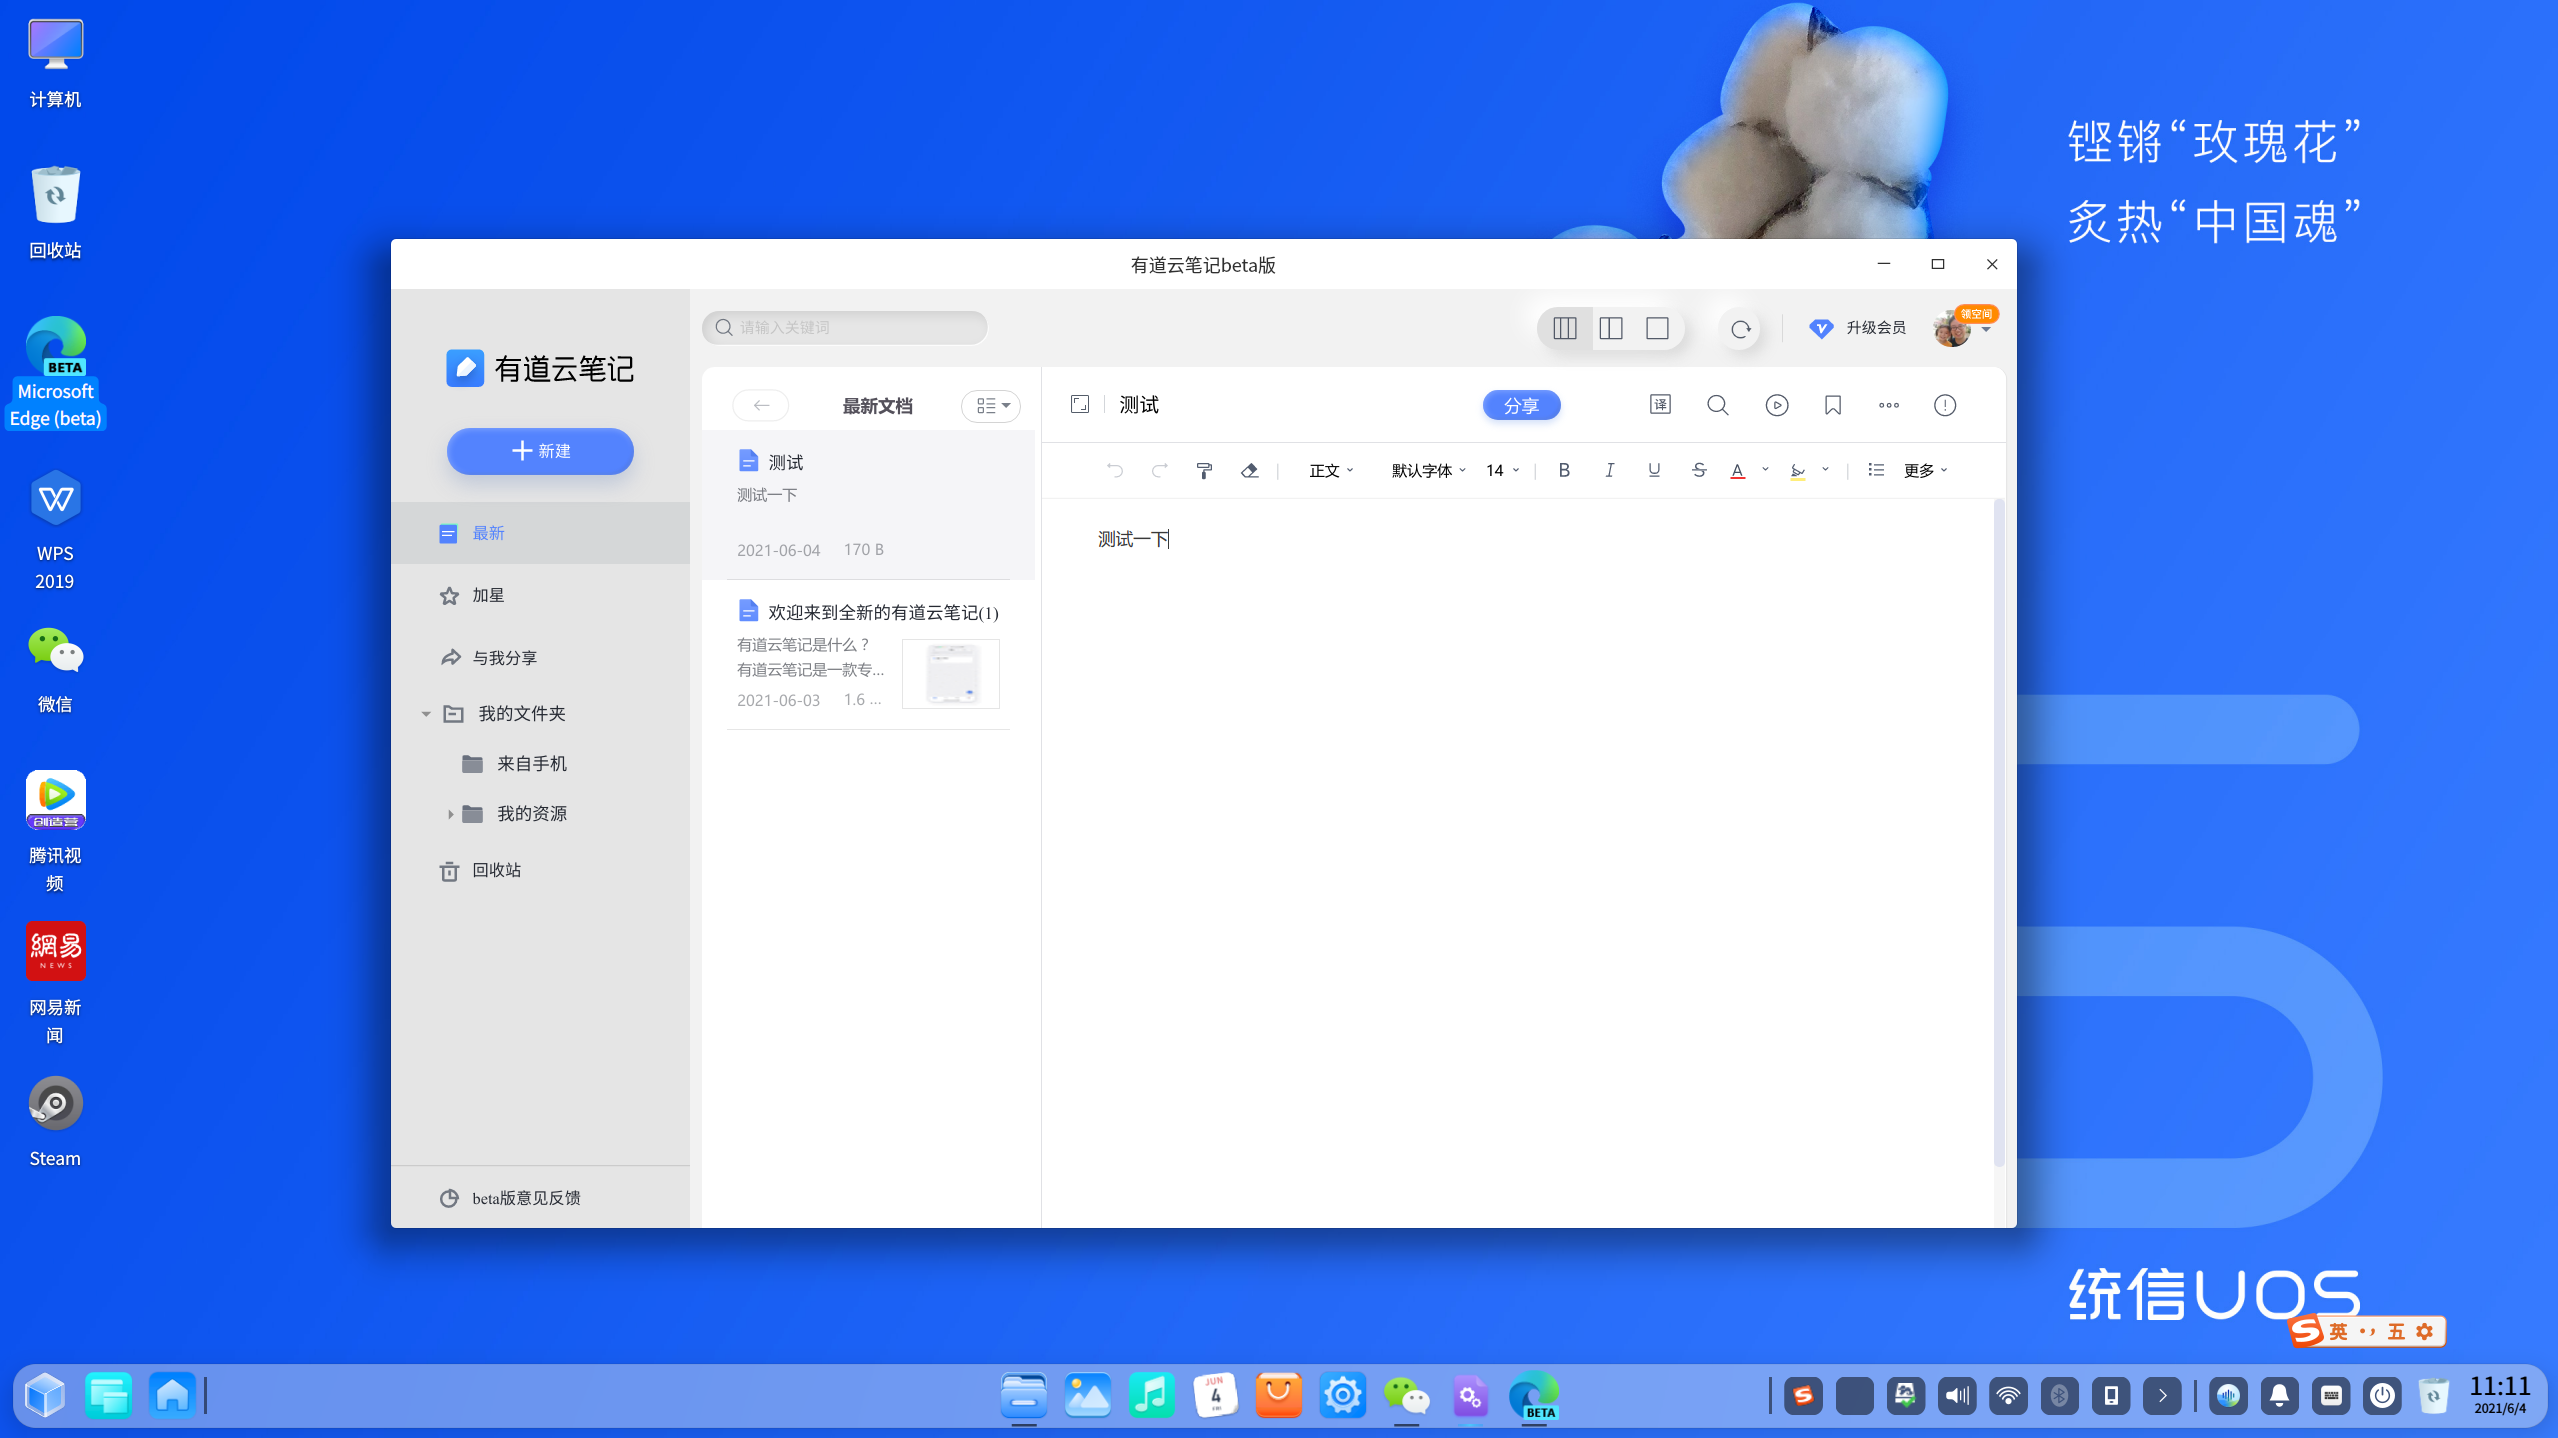The image size is (2558, 1438).
Task: Toggle bold formatting
Action: [x=1564, y=470]
